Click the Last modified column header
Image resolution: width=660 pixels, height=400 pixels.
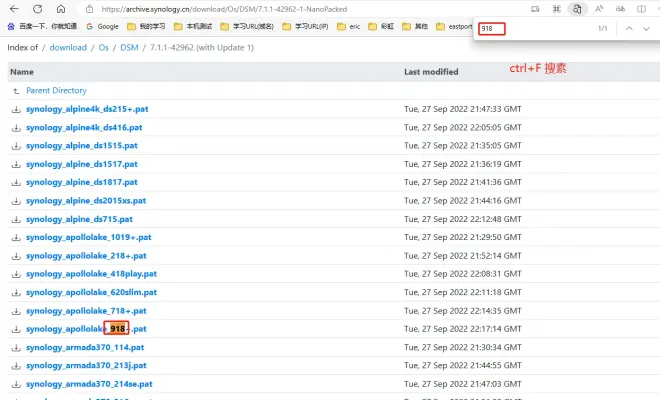click(431, 72)
